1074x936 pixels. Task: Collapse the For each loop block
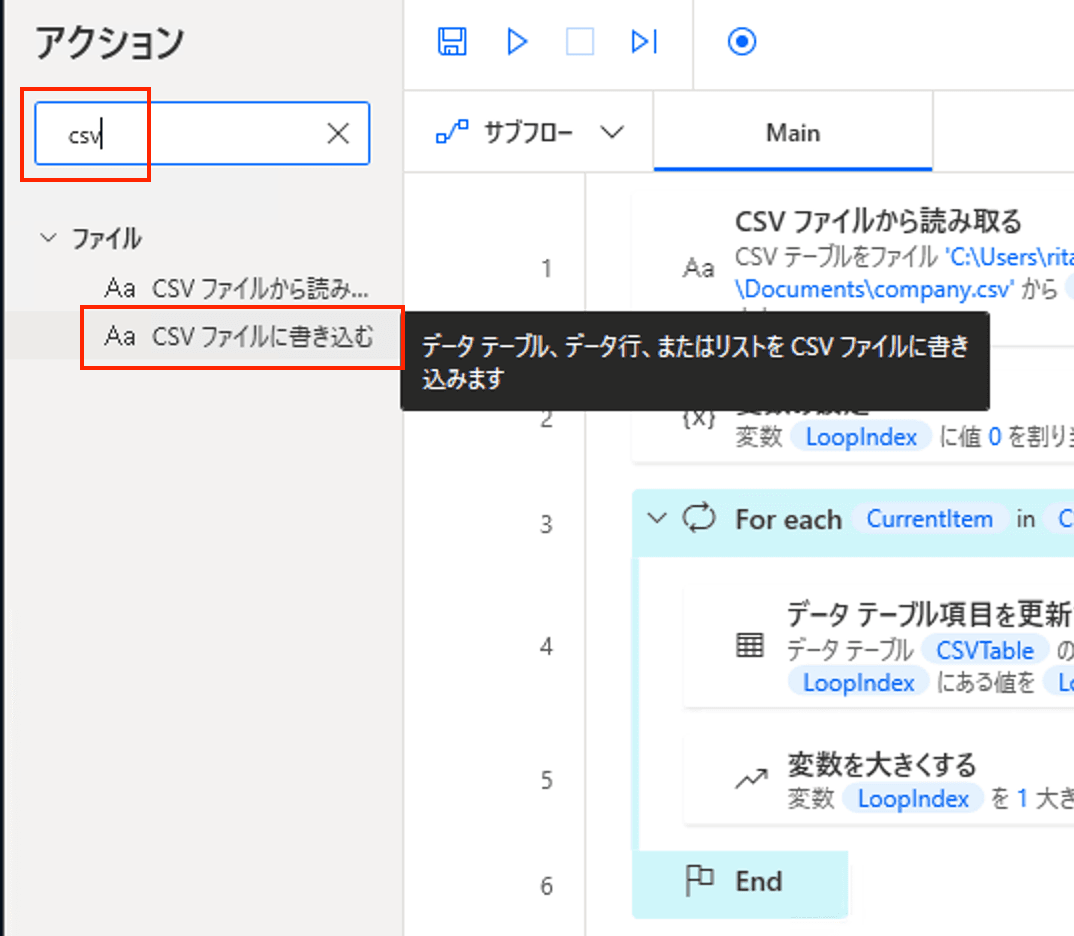pos(657,519)
